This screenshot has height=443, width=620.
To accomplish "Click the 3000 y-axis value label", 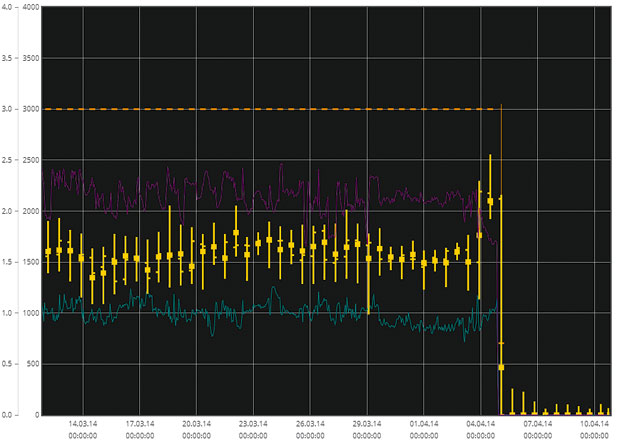I will (x=31, y=109).
